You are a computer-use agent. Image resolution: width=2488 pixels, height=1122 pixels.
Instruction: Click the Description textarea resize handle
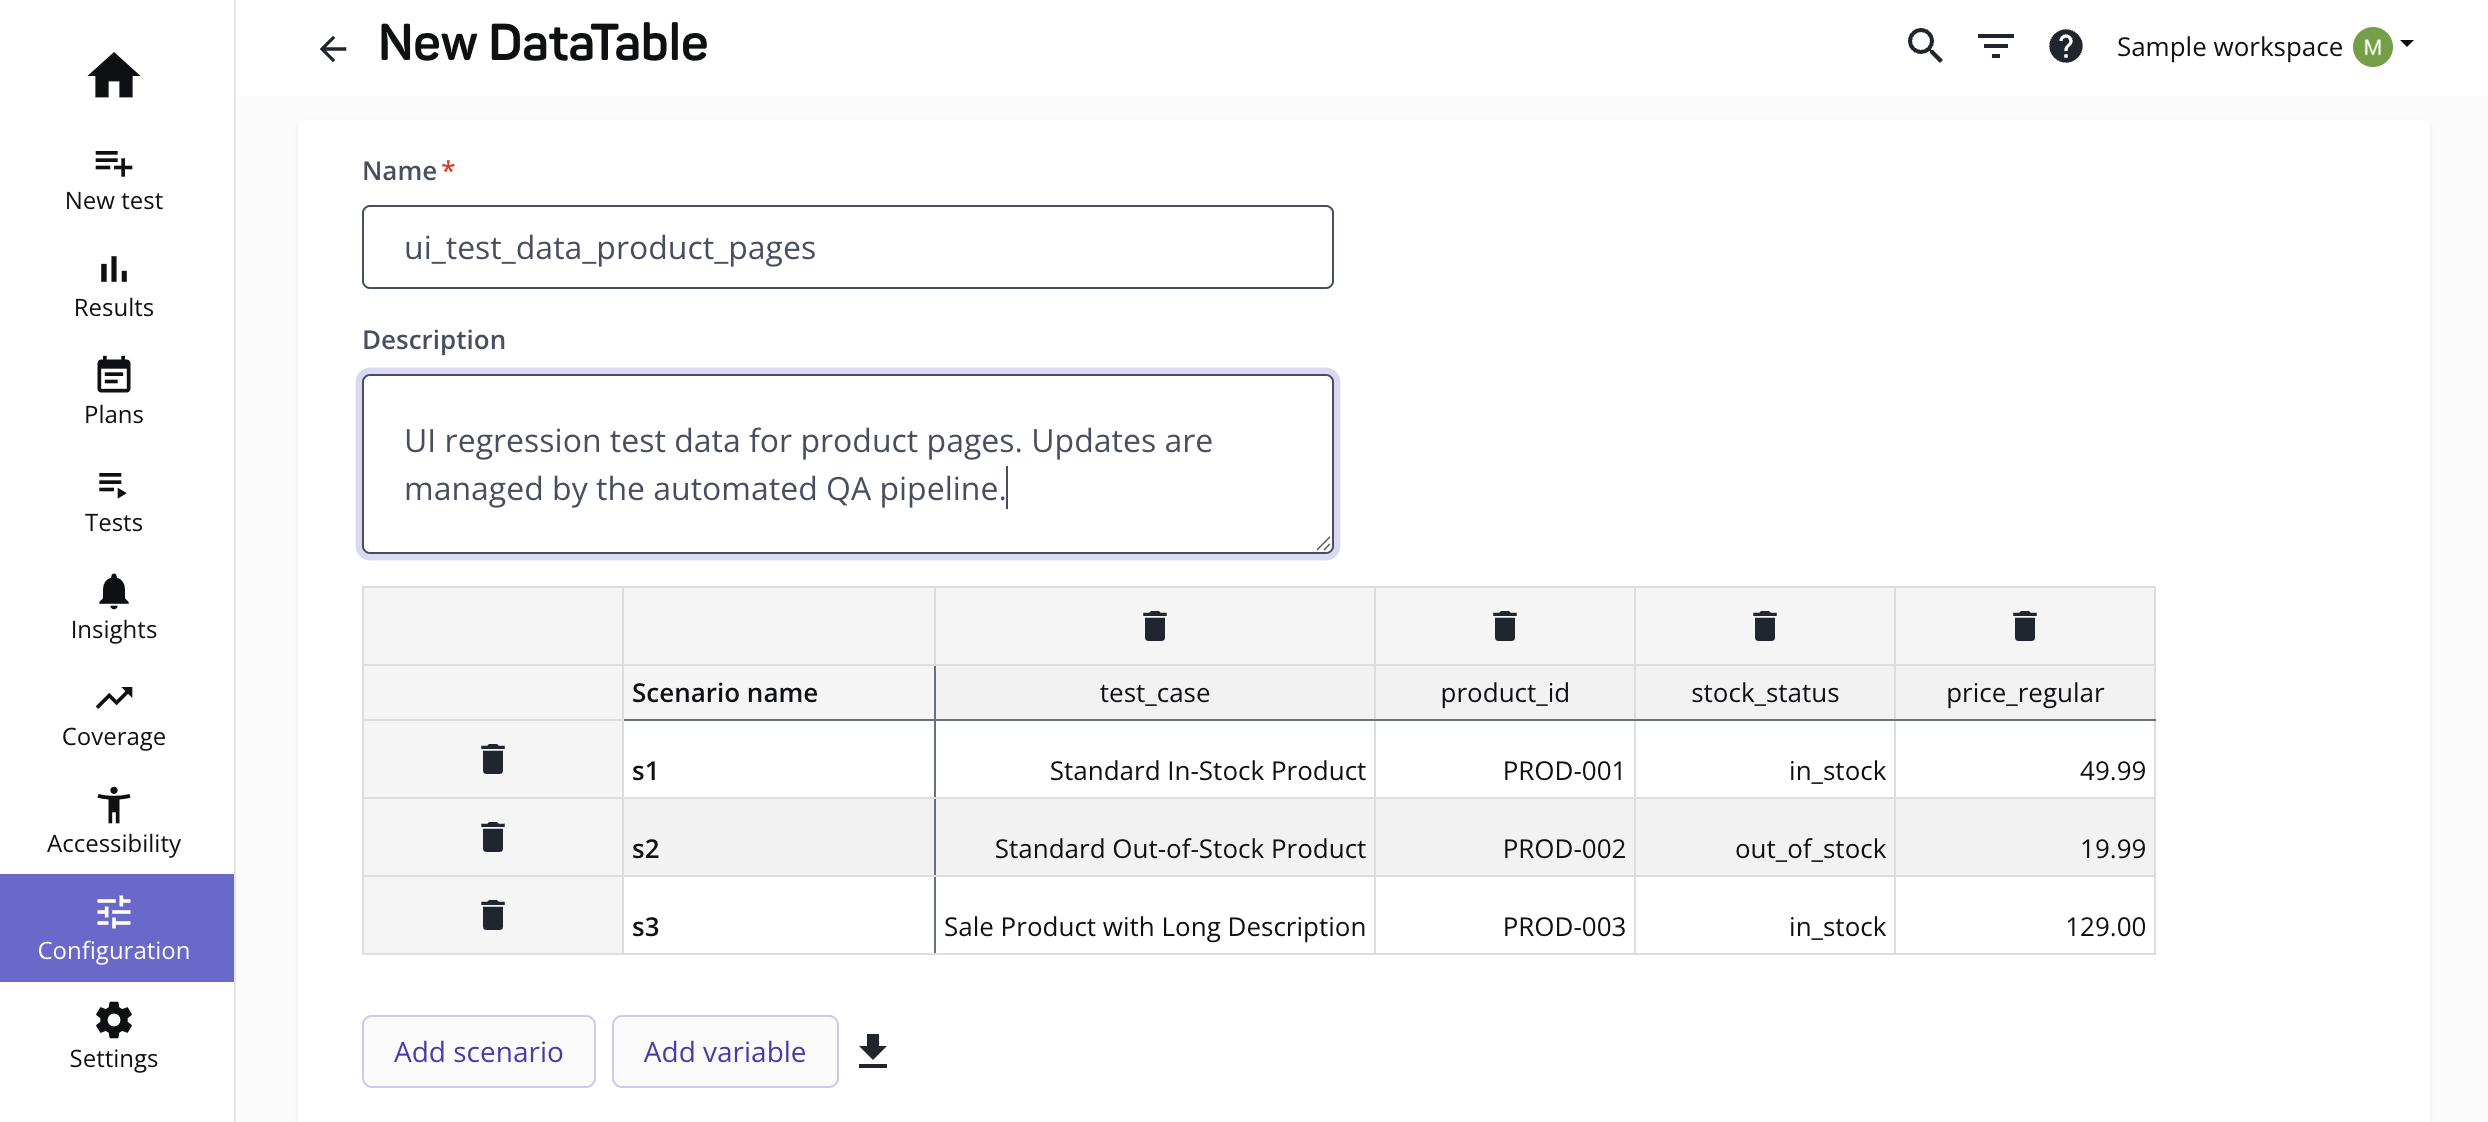click(1323, 544)
